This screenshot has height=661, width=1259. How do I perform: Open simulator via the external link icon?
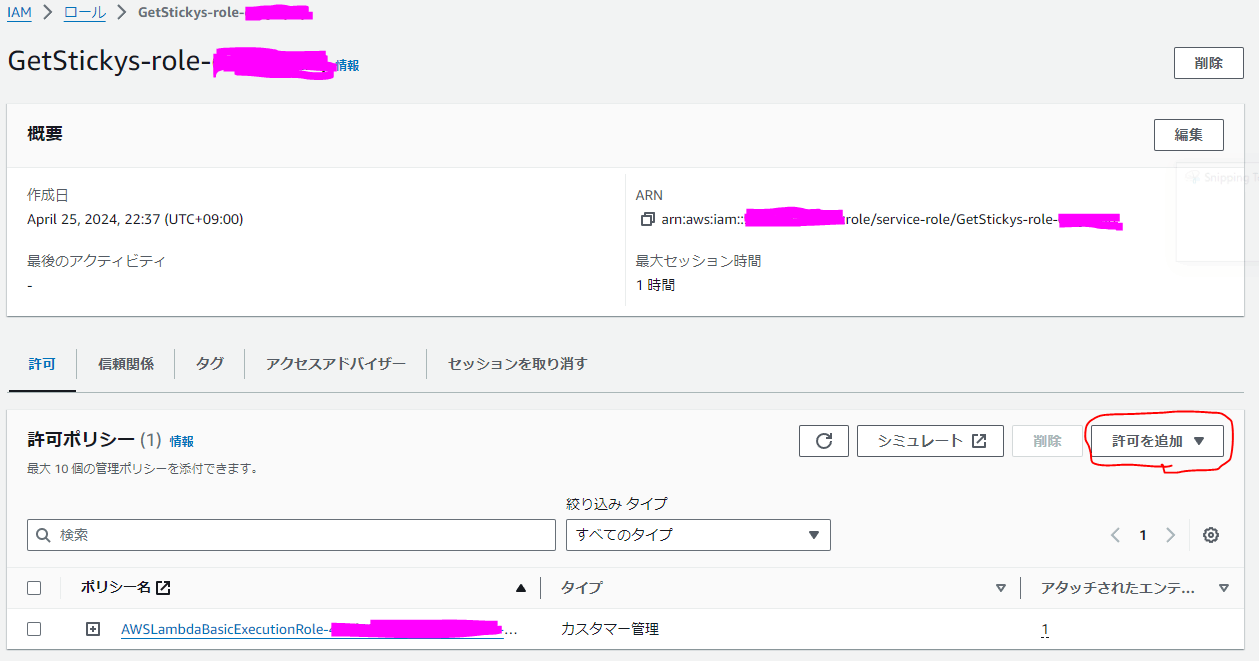977,440
